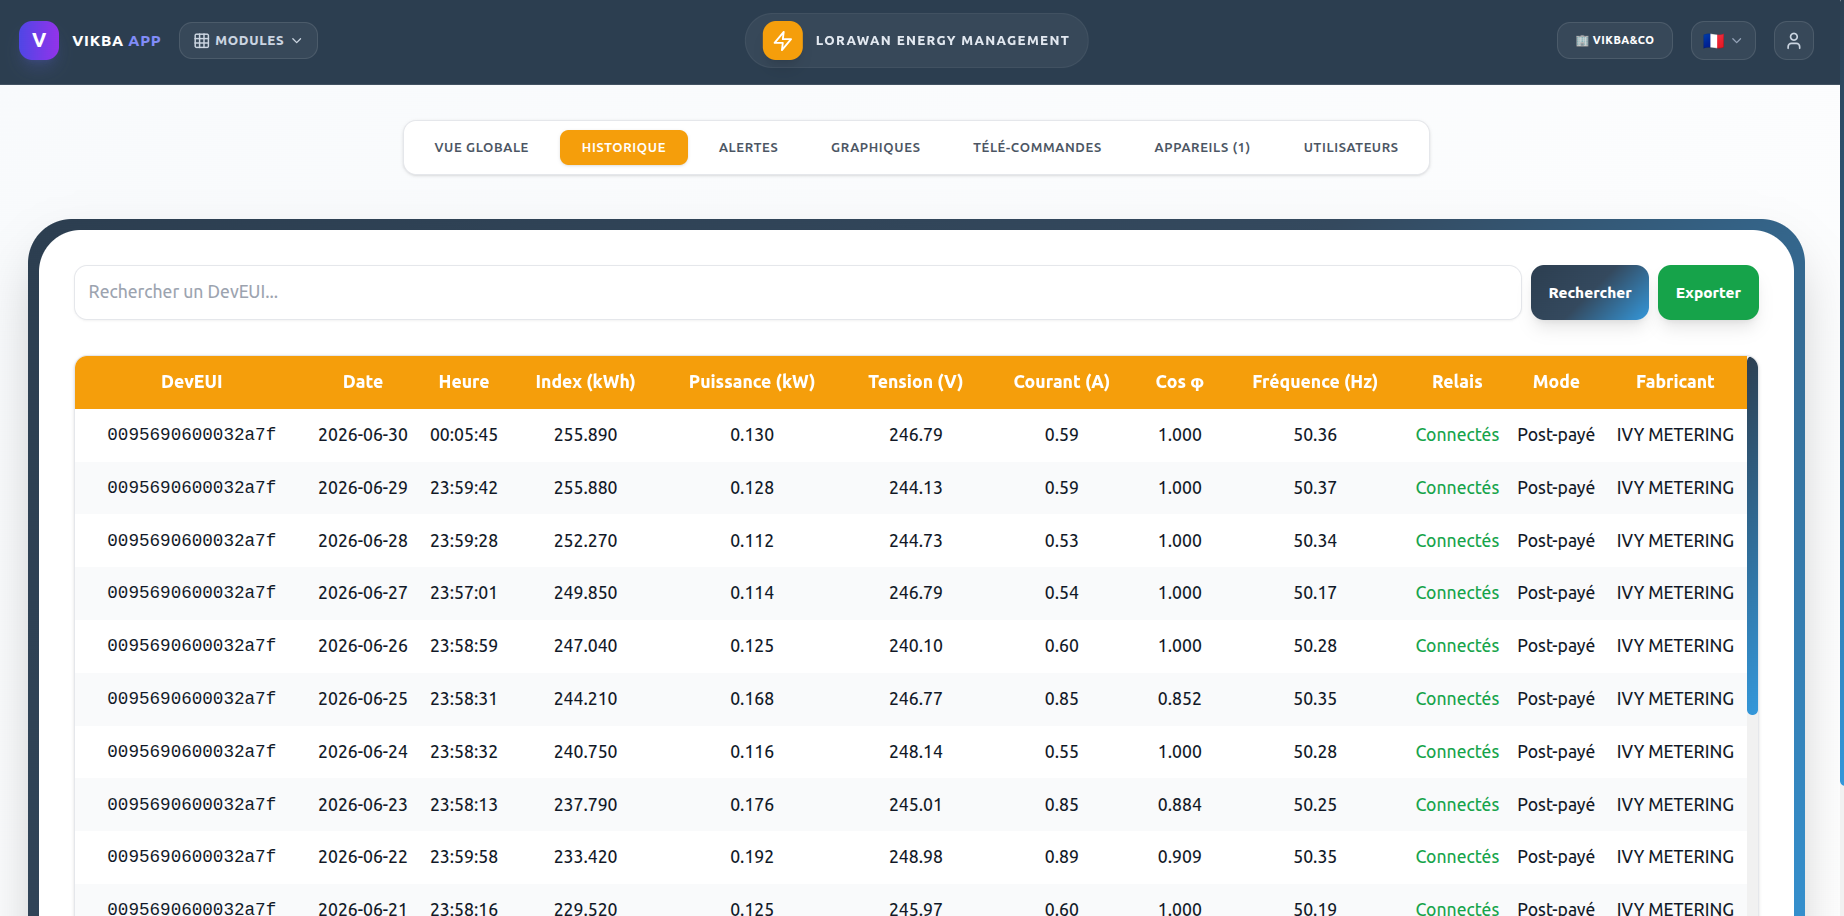Click Connectés in the 2026-06-24 row
This screenshot has width=1844, height=916.
[x=1457, y=752]
